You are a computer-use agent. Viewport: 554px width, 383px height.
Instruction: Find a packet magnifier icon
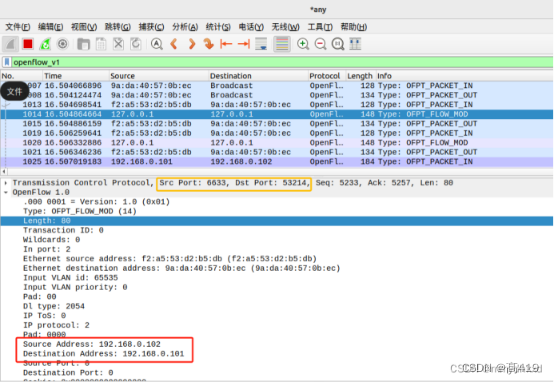[x=157, y=44]
